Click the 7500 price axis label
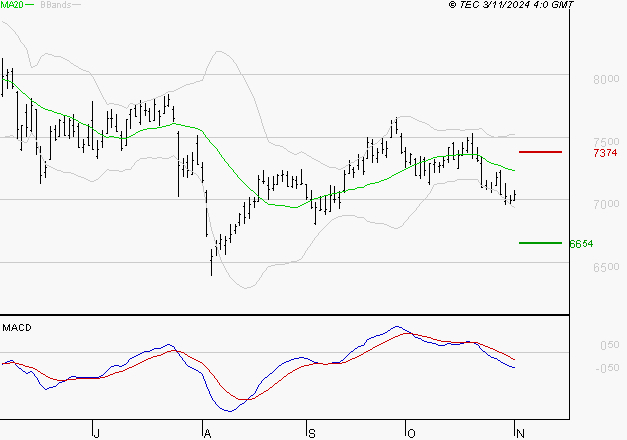This screenshot has width=627, height=440. tap(606, 142)
